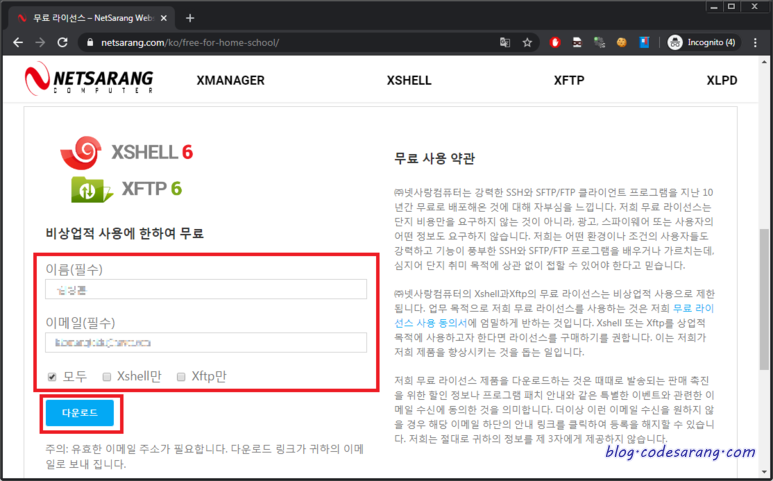Toggle the 모두 checkbox
The height and width of the screenshot is (481, 773).
[52, 377]
